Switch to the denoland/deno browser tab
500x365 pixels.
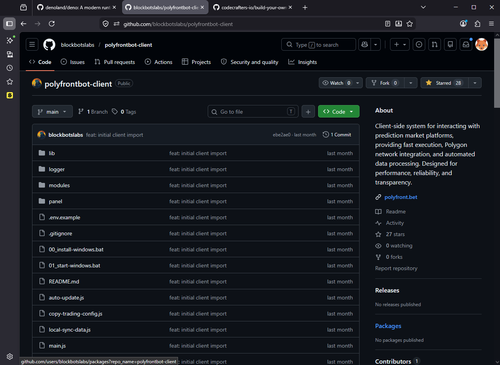click(x=76, y=7)
